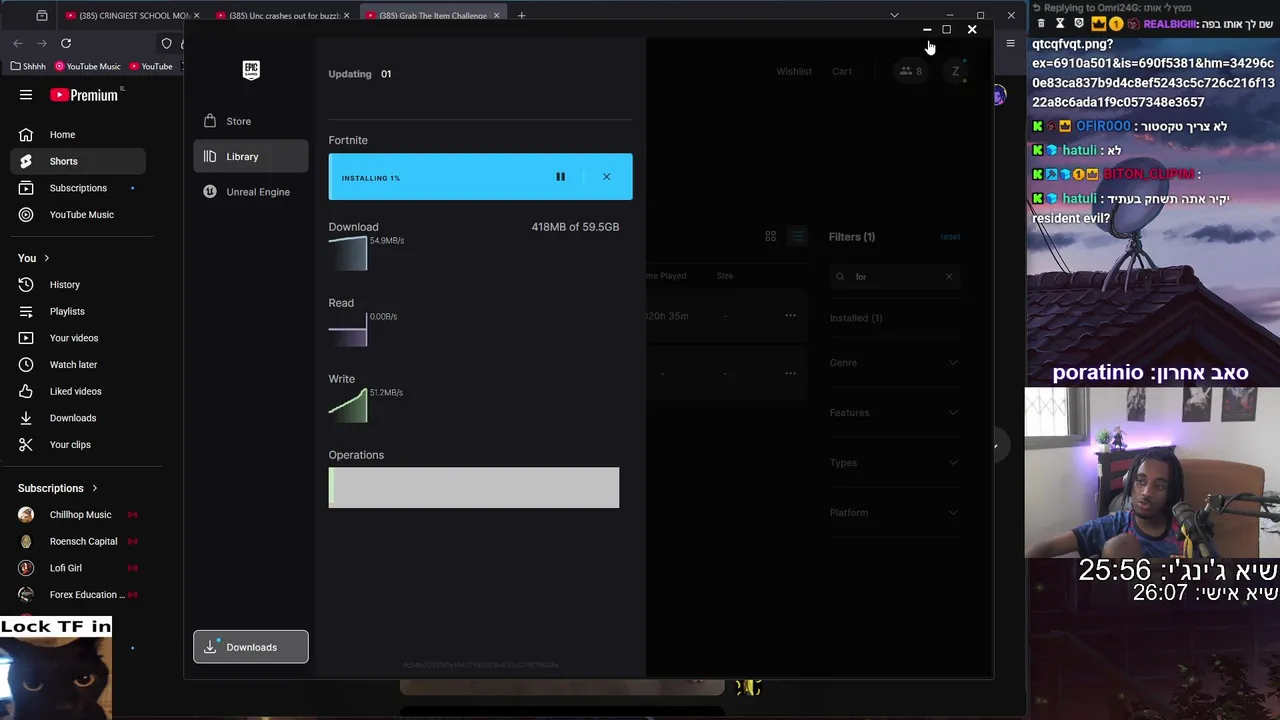
Task: Go to YouTube Home in sidebar
Action: click(x=78, y=135)
